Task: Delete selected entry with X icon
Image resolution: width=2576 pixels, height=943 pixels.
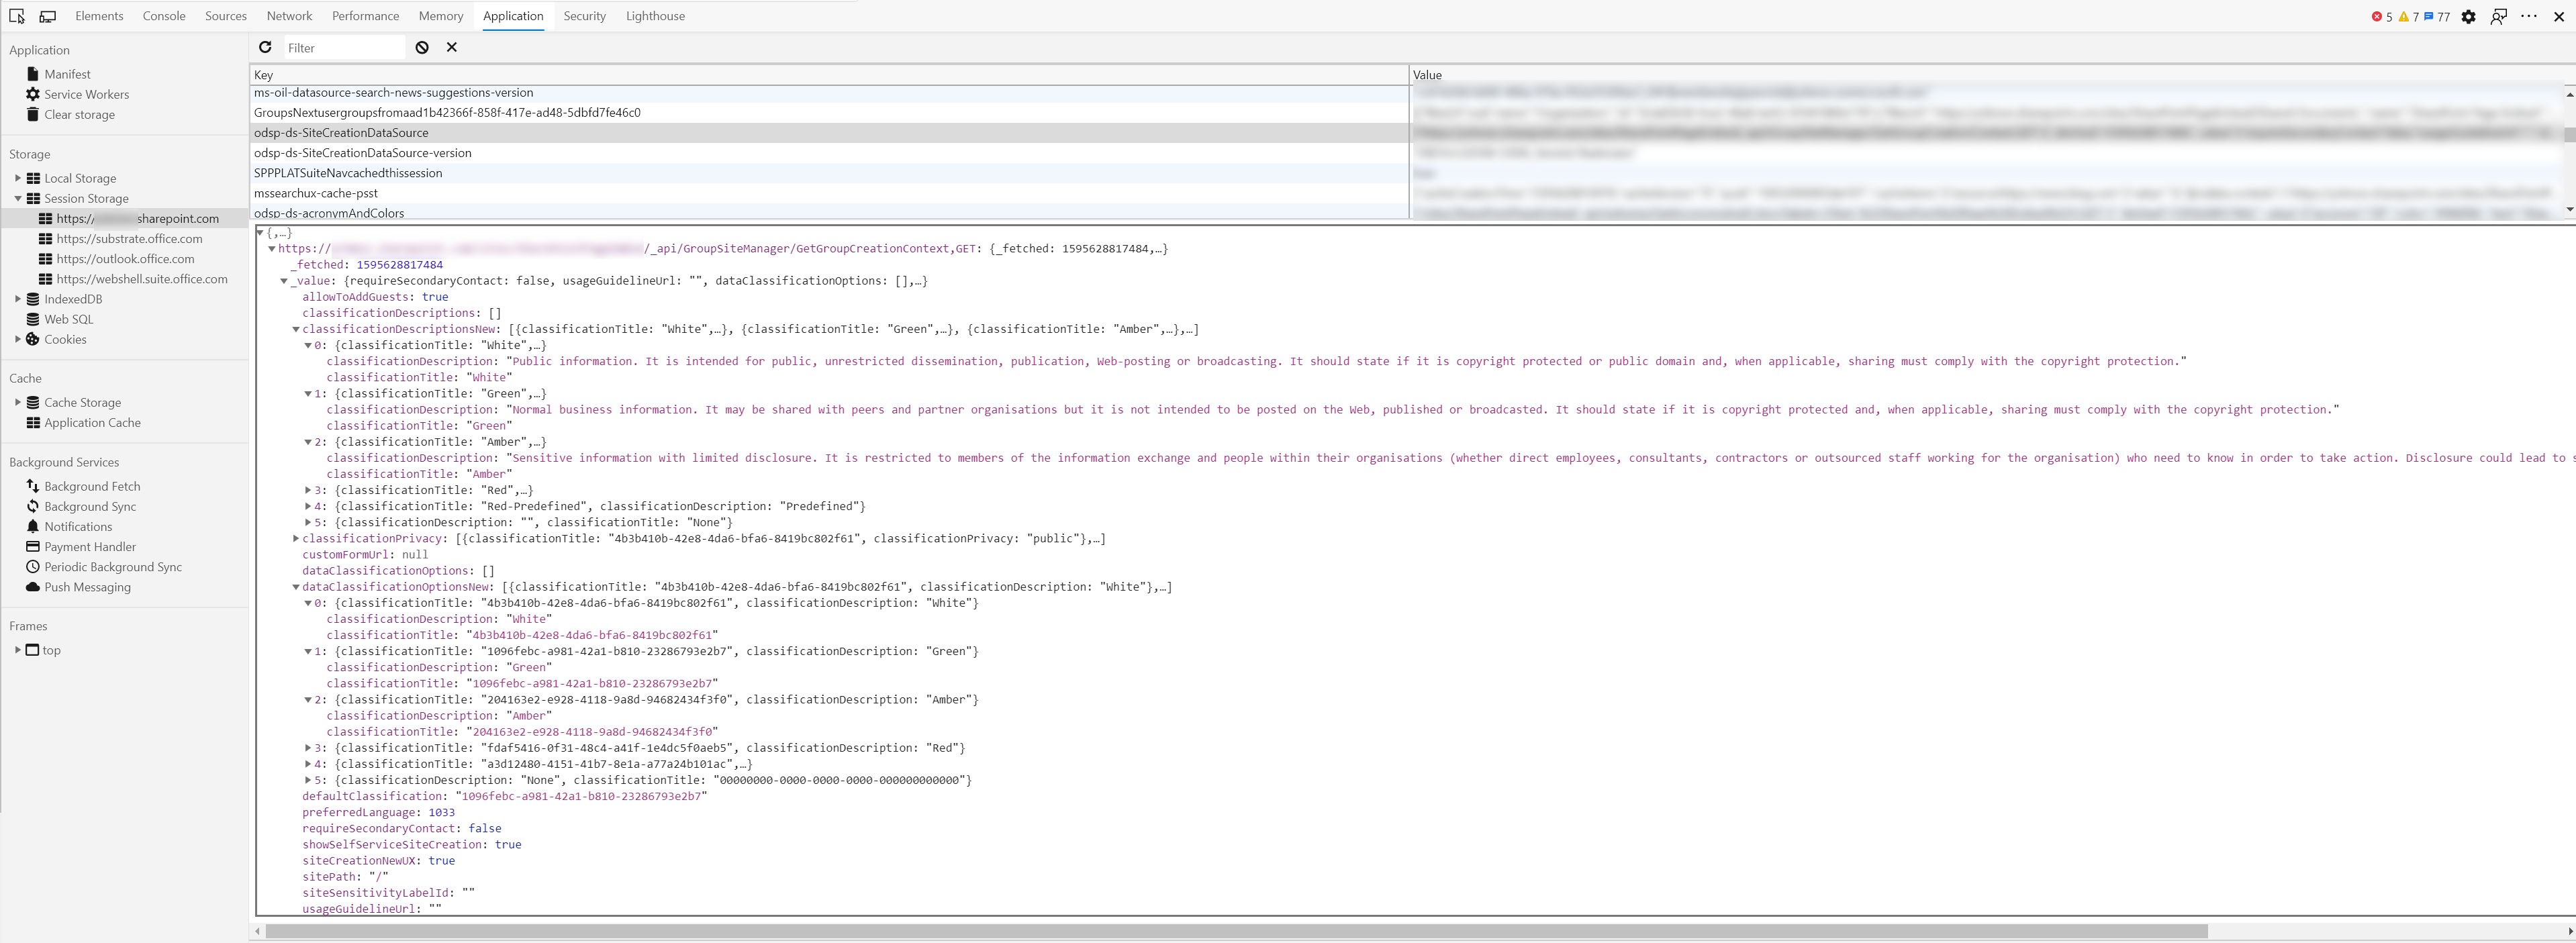Action: click(452, 47)
